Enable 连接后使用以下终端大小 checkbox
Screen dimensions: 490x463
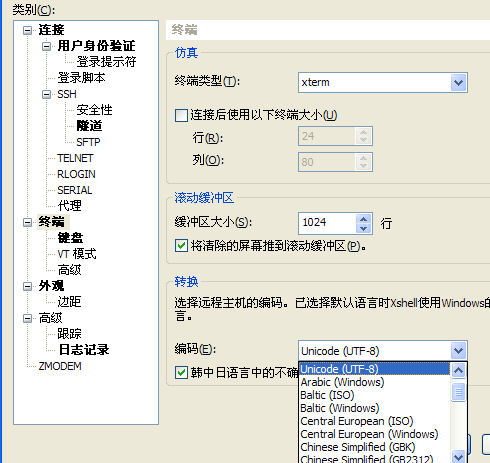pyautogui.click(x=181, y=115)
